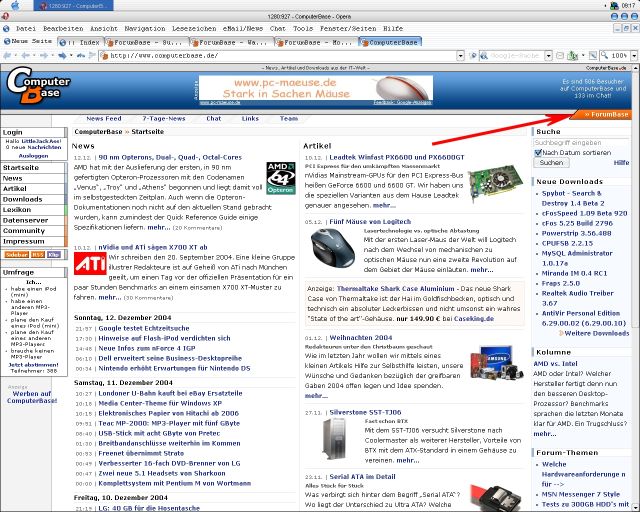Click the Neue Seite button

tap(28, 41)
